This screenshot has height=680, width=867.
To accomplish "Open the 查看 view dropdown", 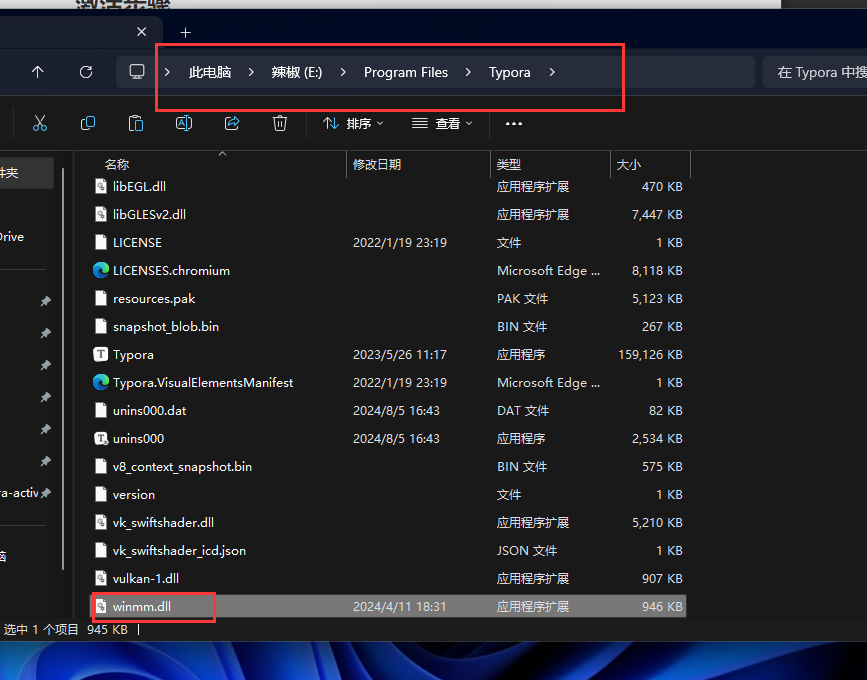I will (442, 123).
